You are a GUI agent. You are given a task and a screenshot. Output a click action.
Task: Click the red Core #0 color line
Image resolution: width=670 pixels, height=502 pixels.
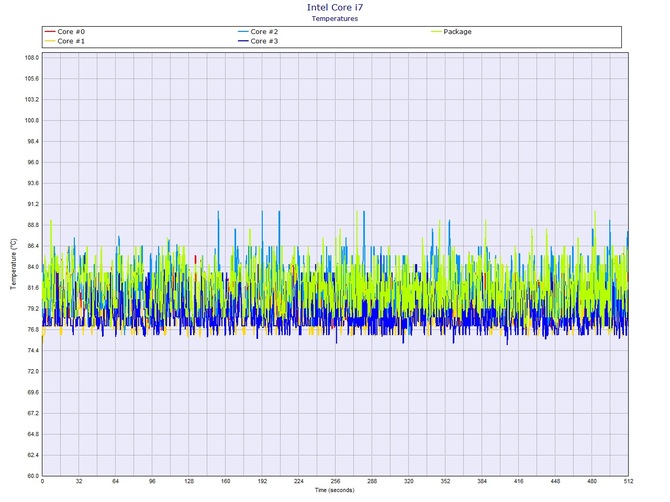click(50, 32)
